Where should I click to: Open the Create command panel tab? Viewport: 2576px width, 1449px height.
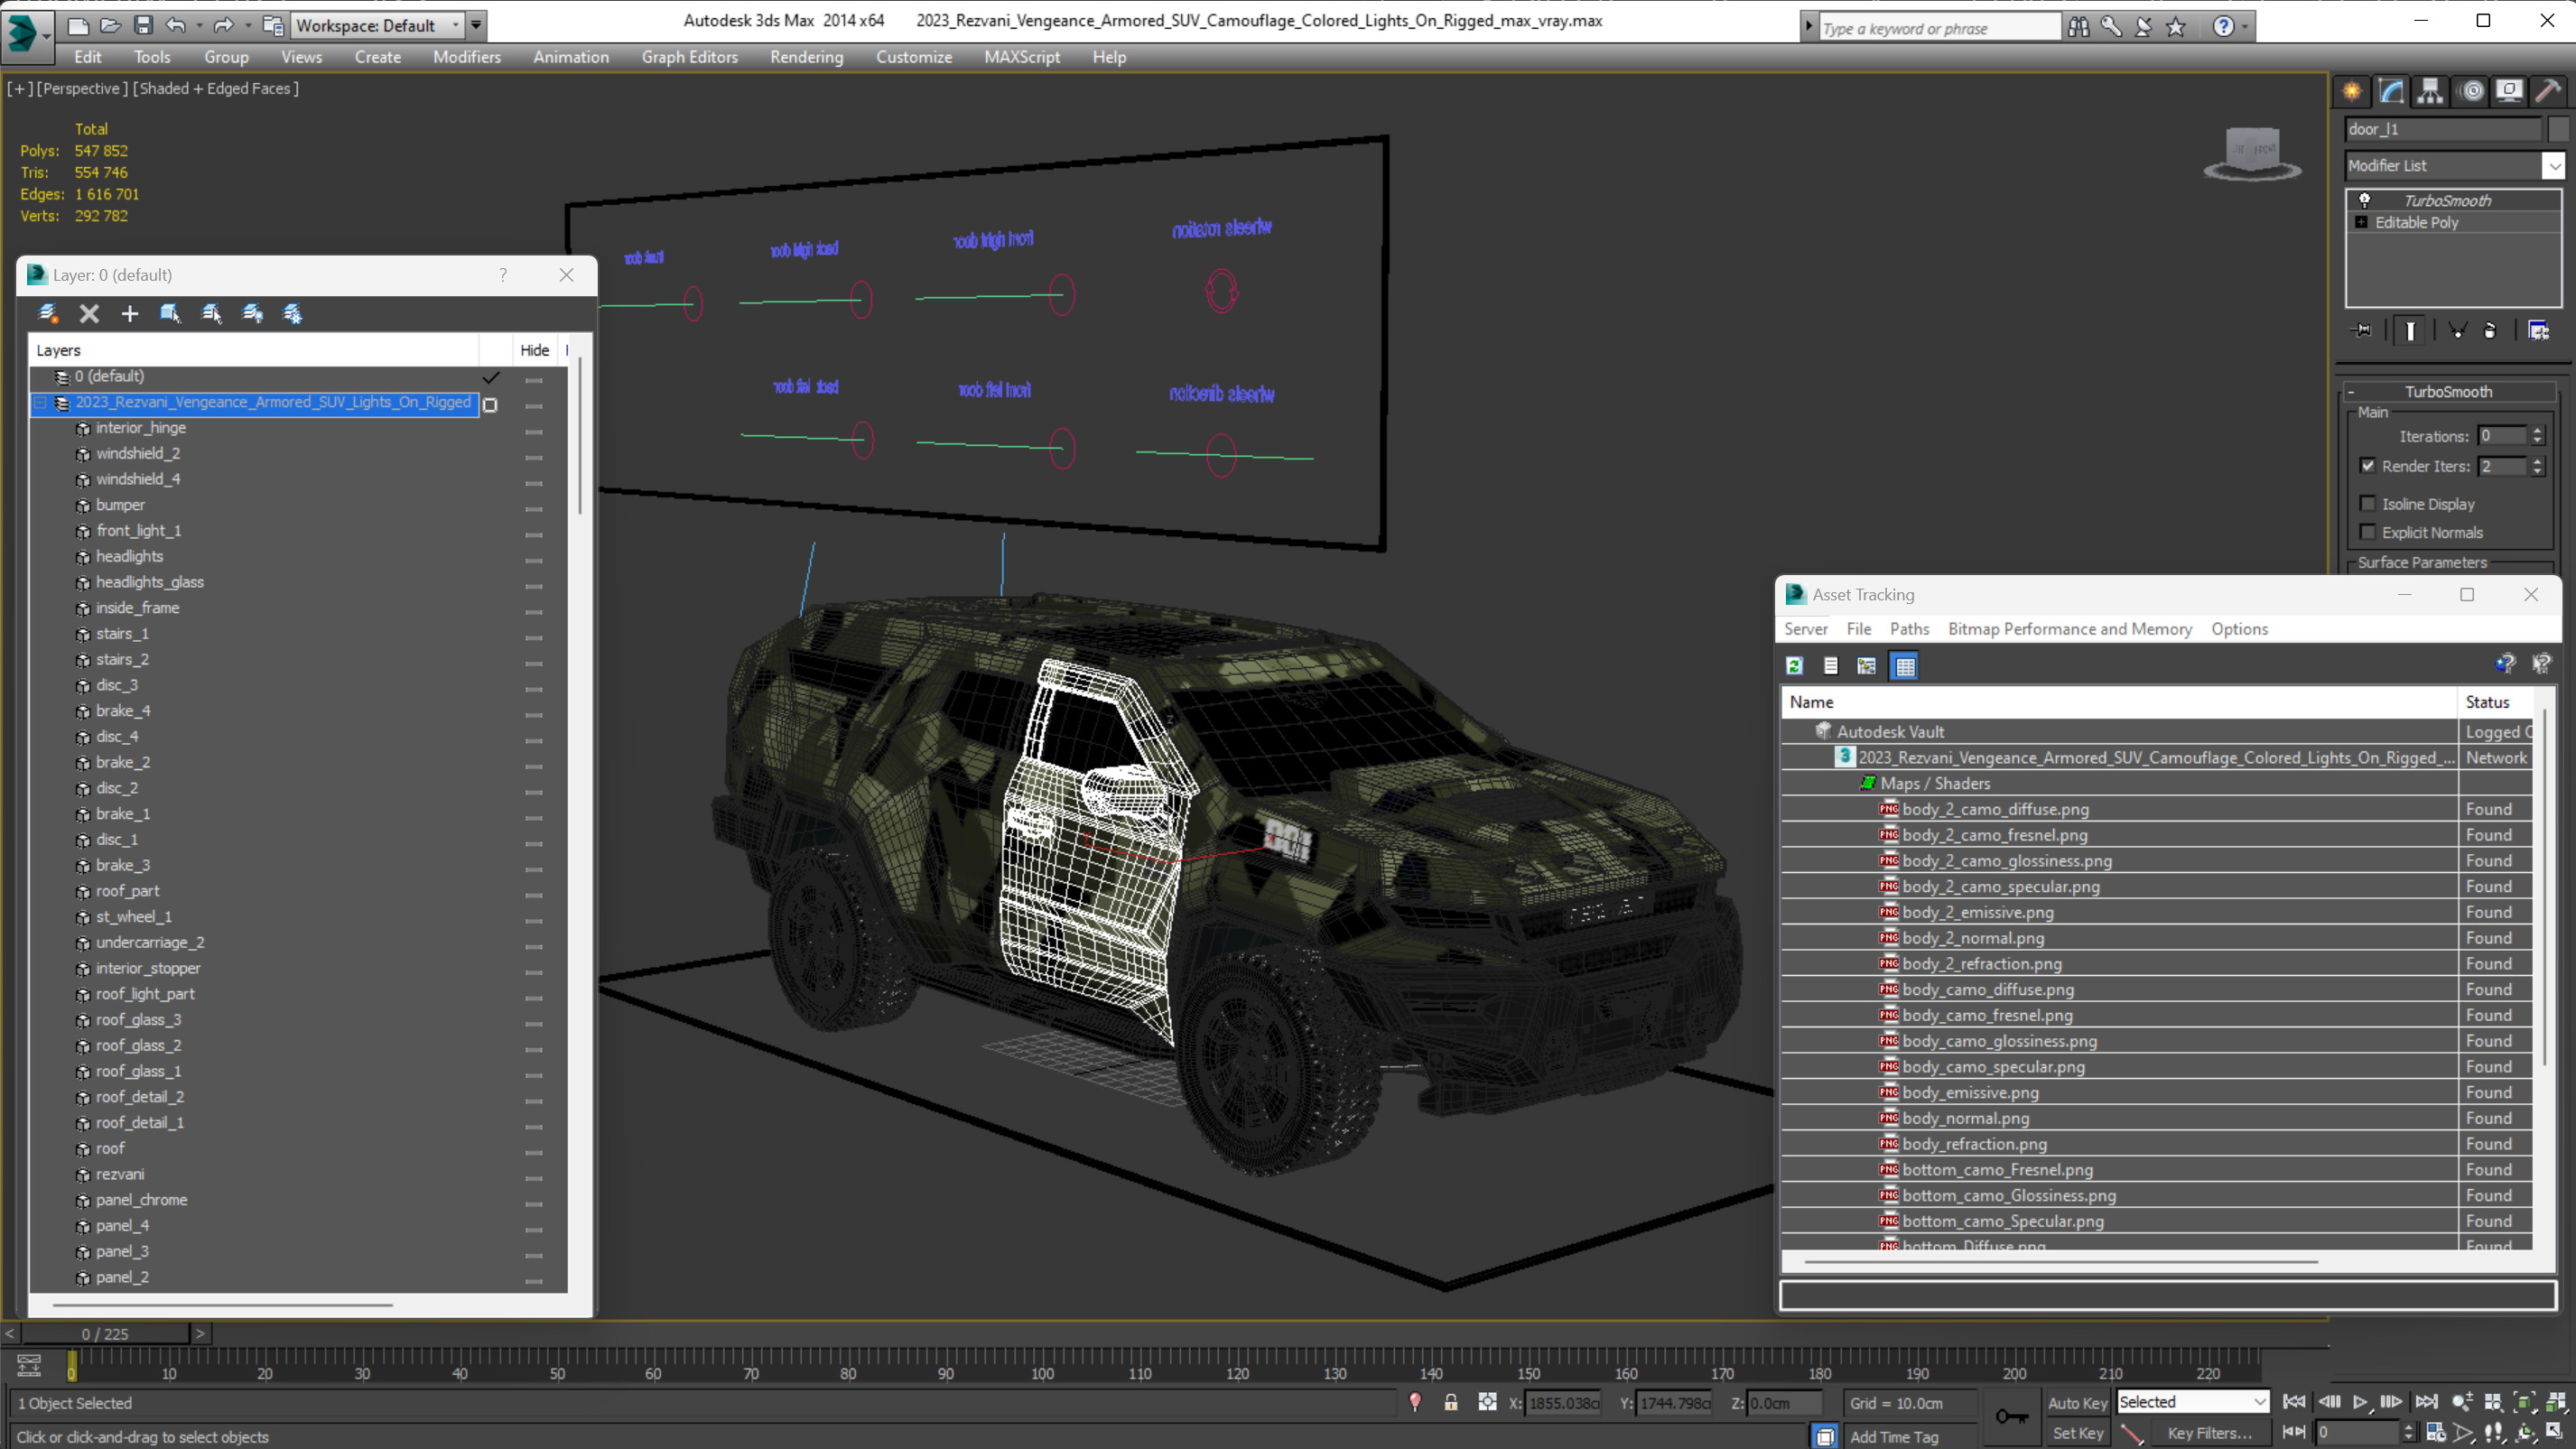tap(2351, 91)
